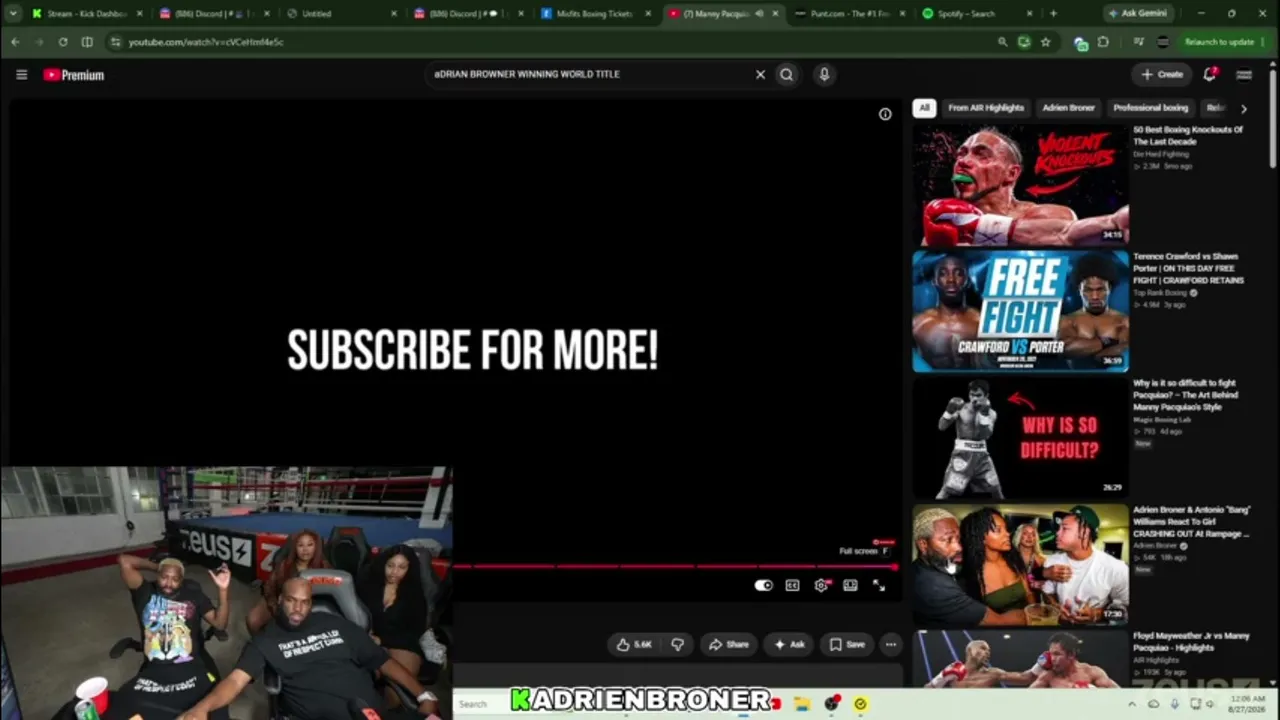Screen dimensions: 1280x720
Task: Submit search with the magnifier button
Action: [787, 74]
